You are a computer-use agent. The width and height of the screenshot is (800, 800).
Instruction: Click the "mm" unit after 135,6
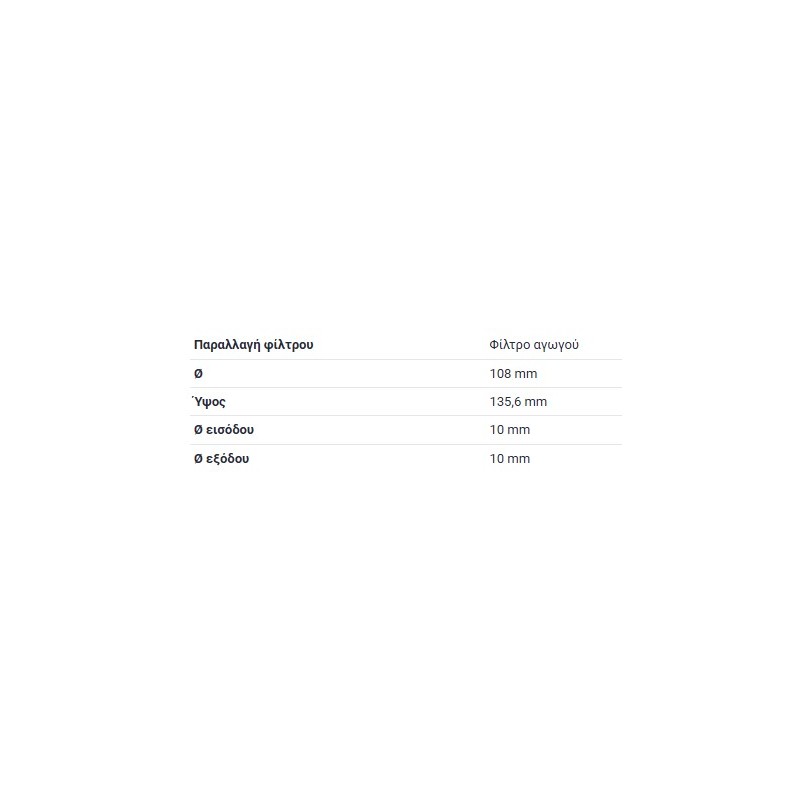click(536, 402)
